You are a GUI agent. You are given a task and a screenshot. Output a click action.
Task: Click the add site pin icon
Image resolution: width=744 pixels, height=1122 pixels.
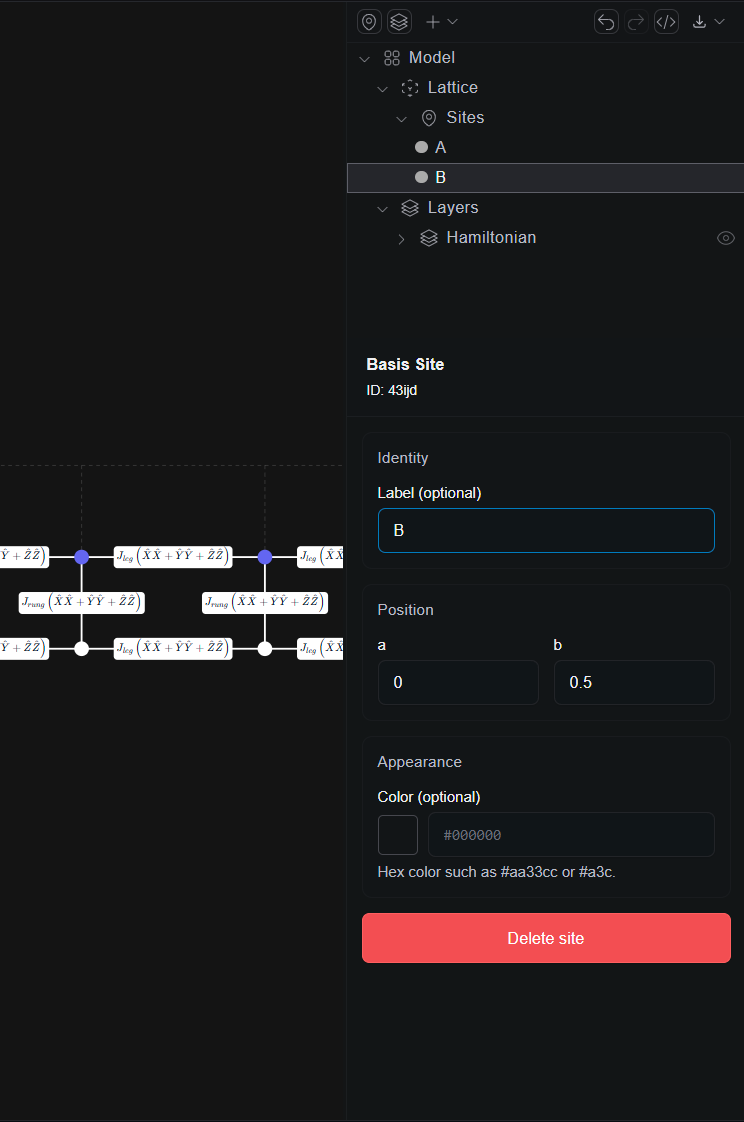pos(369,22)
